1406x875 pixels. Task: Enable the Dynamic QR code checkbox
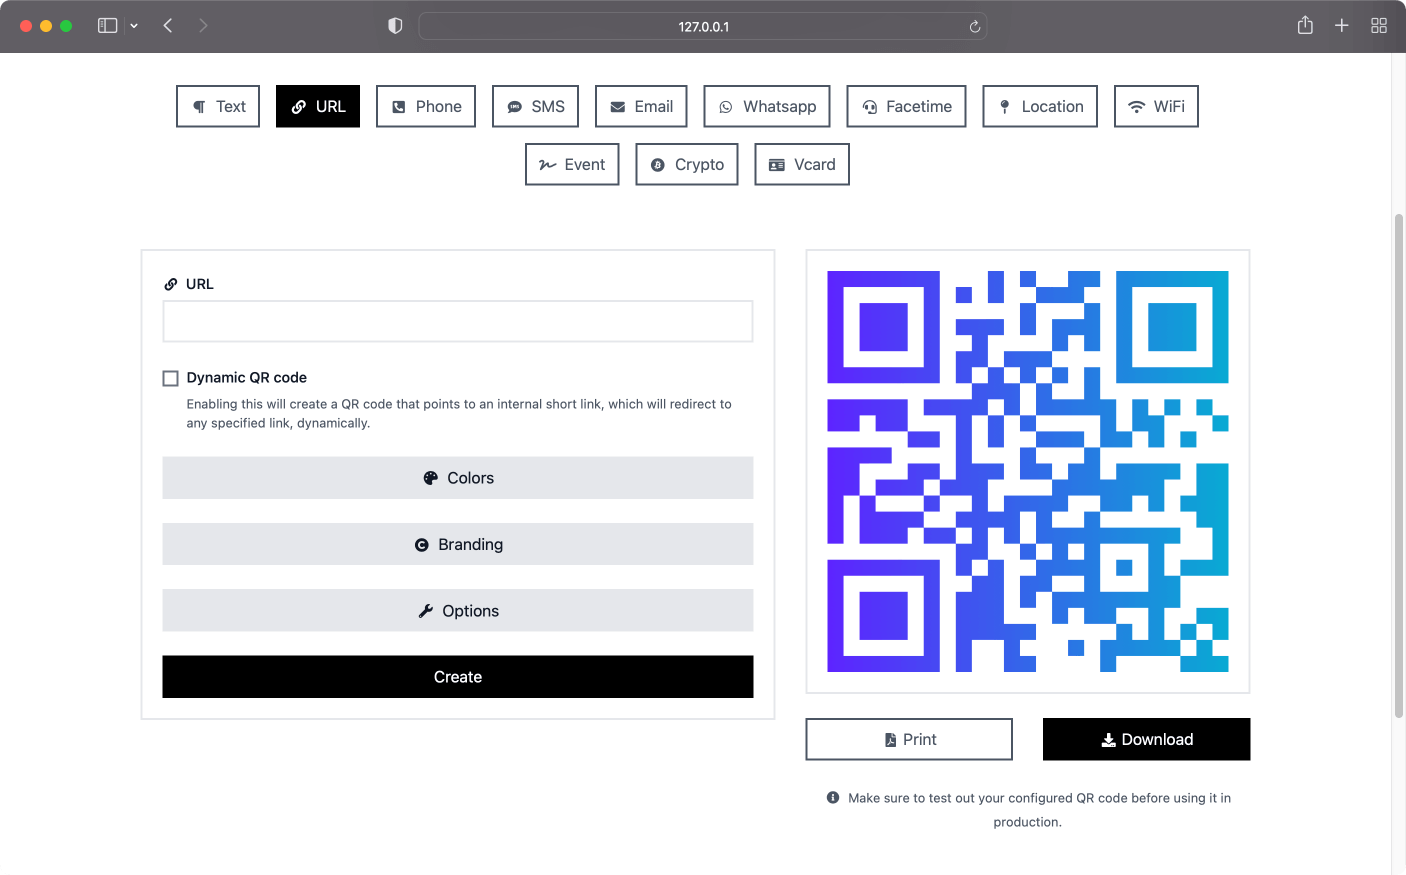[171, 378]
